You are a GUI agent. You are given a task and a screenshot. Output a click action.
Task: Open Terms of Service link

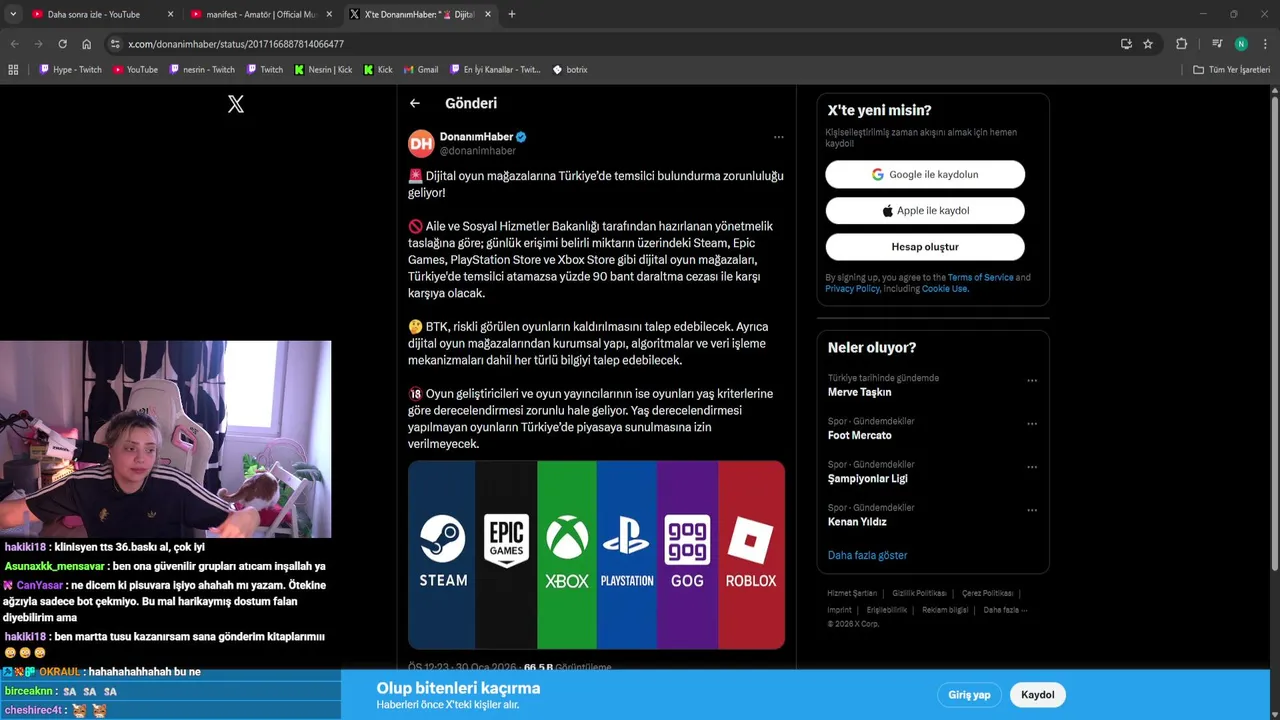pos(980,278)
